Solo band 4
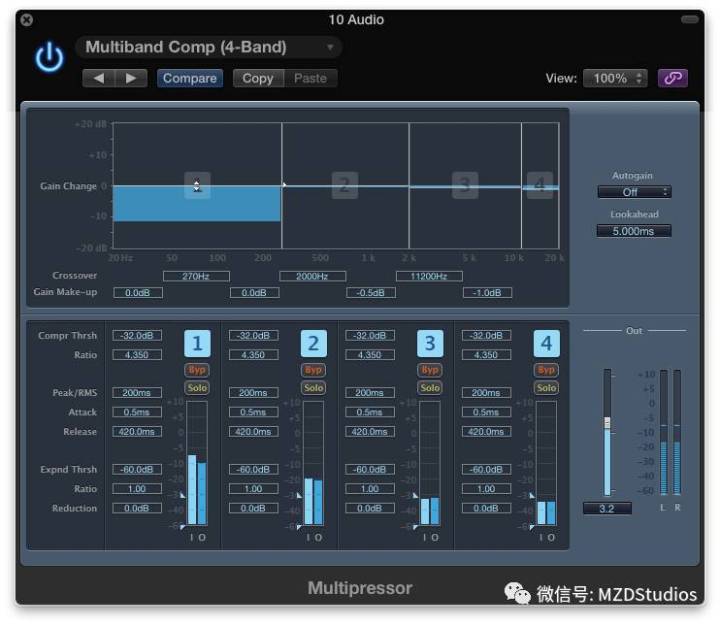 coord(546,388)
